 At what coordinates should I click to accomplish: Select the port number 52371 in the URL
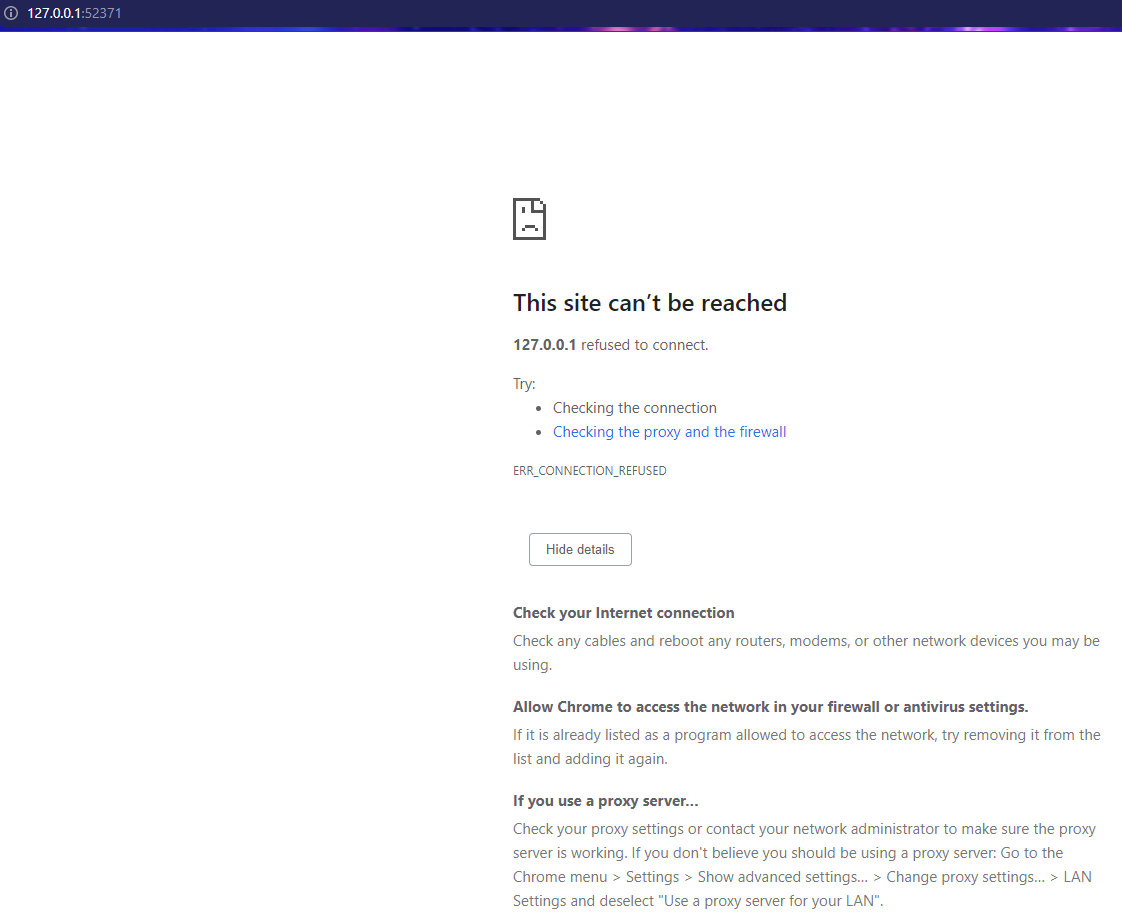click(x=100, y=13)
